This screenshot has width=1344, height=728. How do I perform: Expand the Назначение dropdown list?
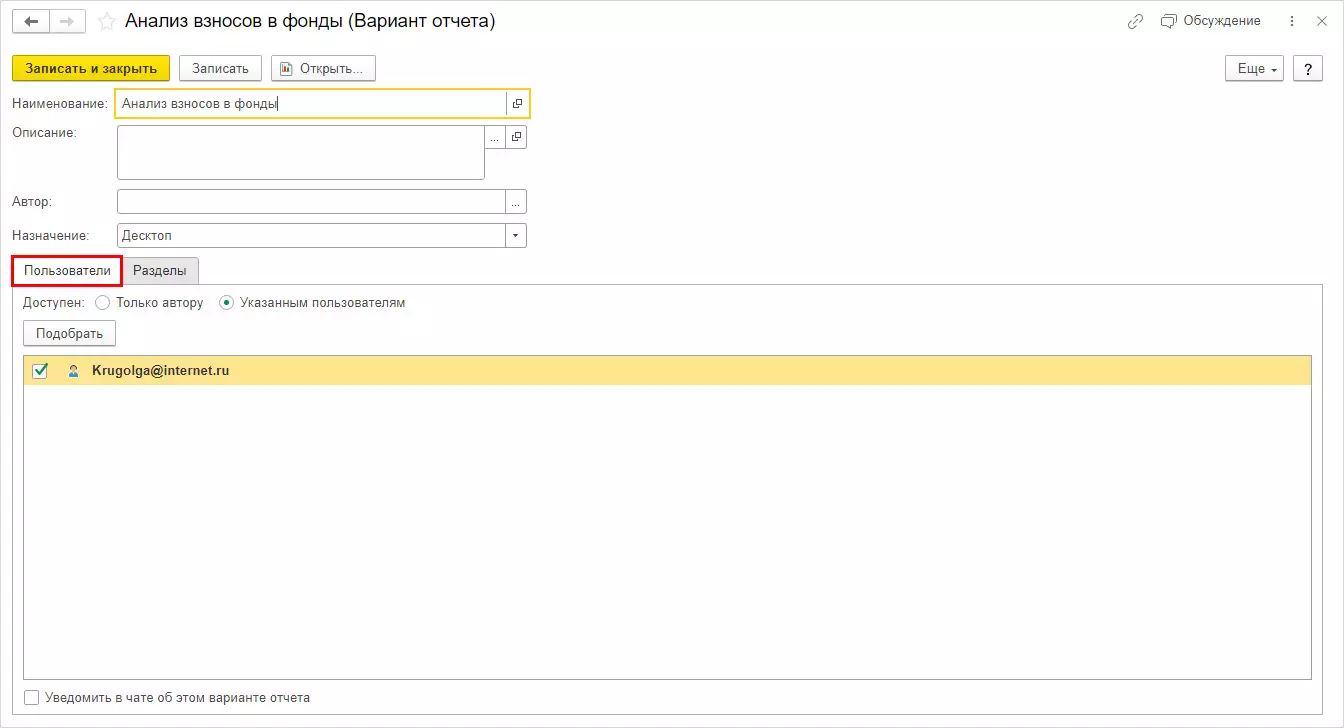pyautogui.click(x=516, y=235)
